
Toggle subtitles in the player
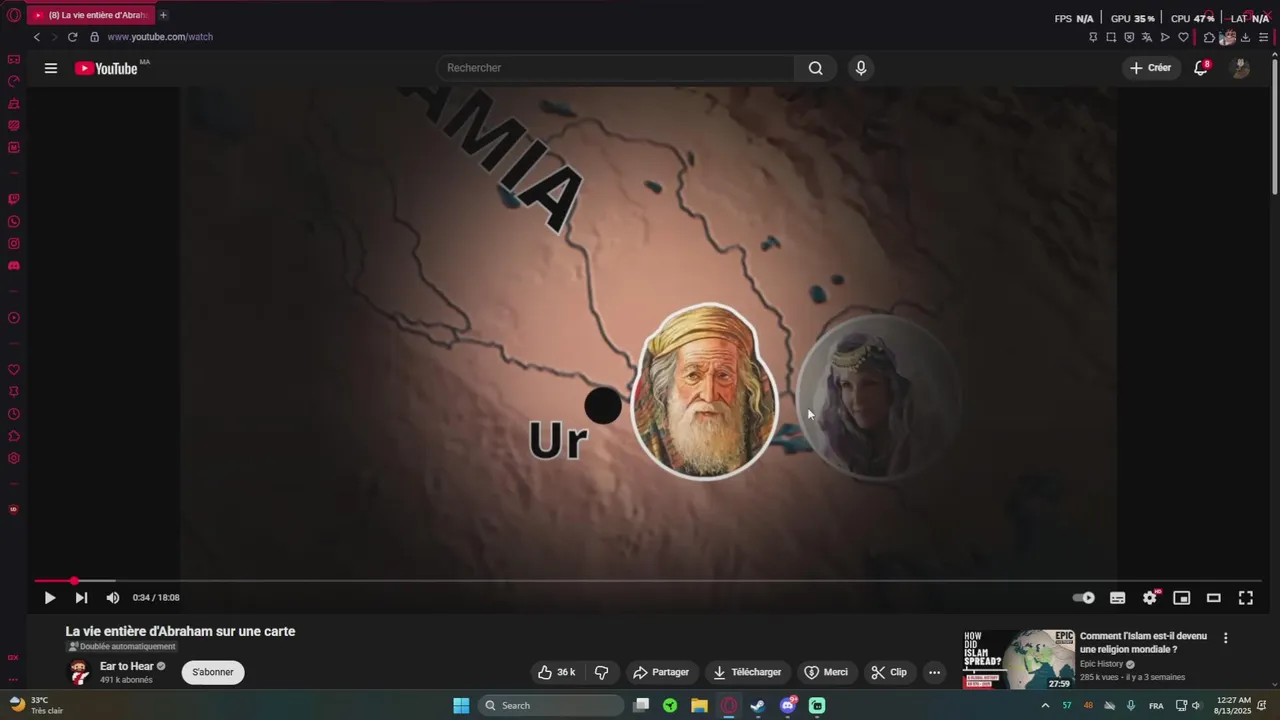1118,598
